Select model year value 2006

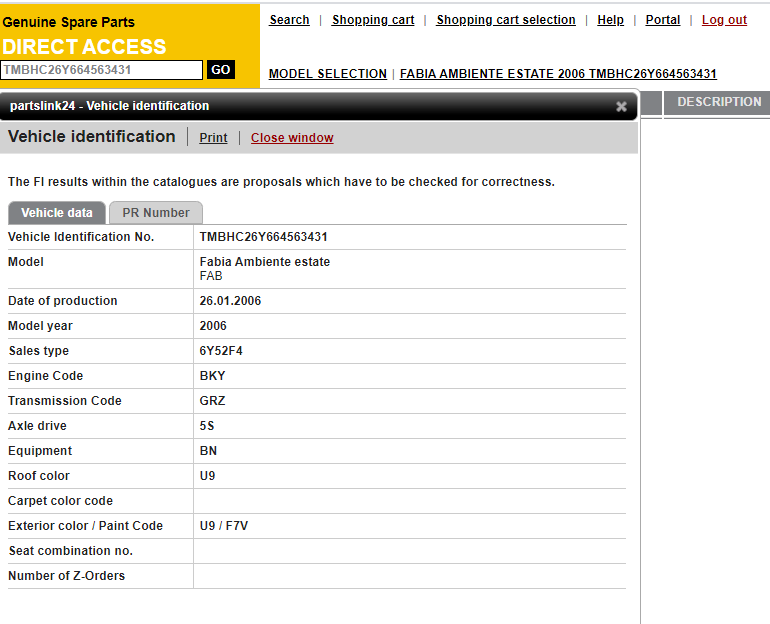coord(213,326)
